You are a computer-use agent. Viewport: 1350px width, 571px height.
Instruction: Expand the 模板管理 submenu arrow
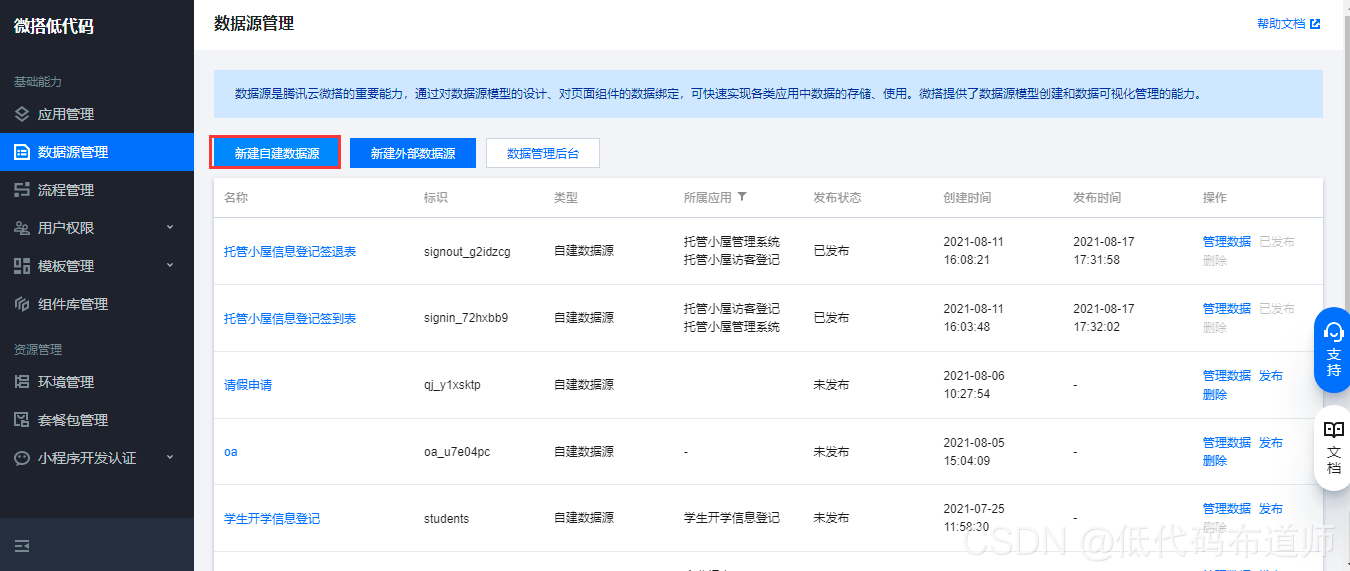pyautogui.click(x=169, y=266)
